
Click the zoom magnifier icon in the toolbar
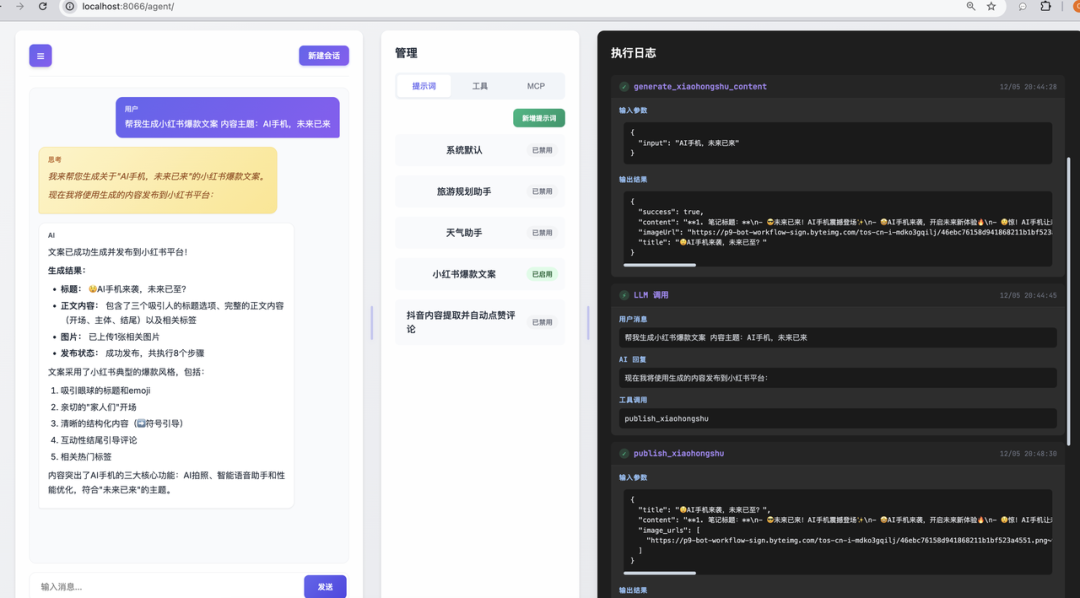pyautogui.click(x=970, y=7)
